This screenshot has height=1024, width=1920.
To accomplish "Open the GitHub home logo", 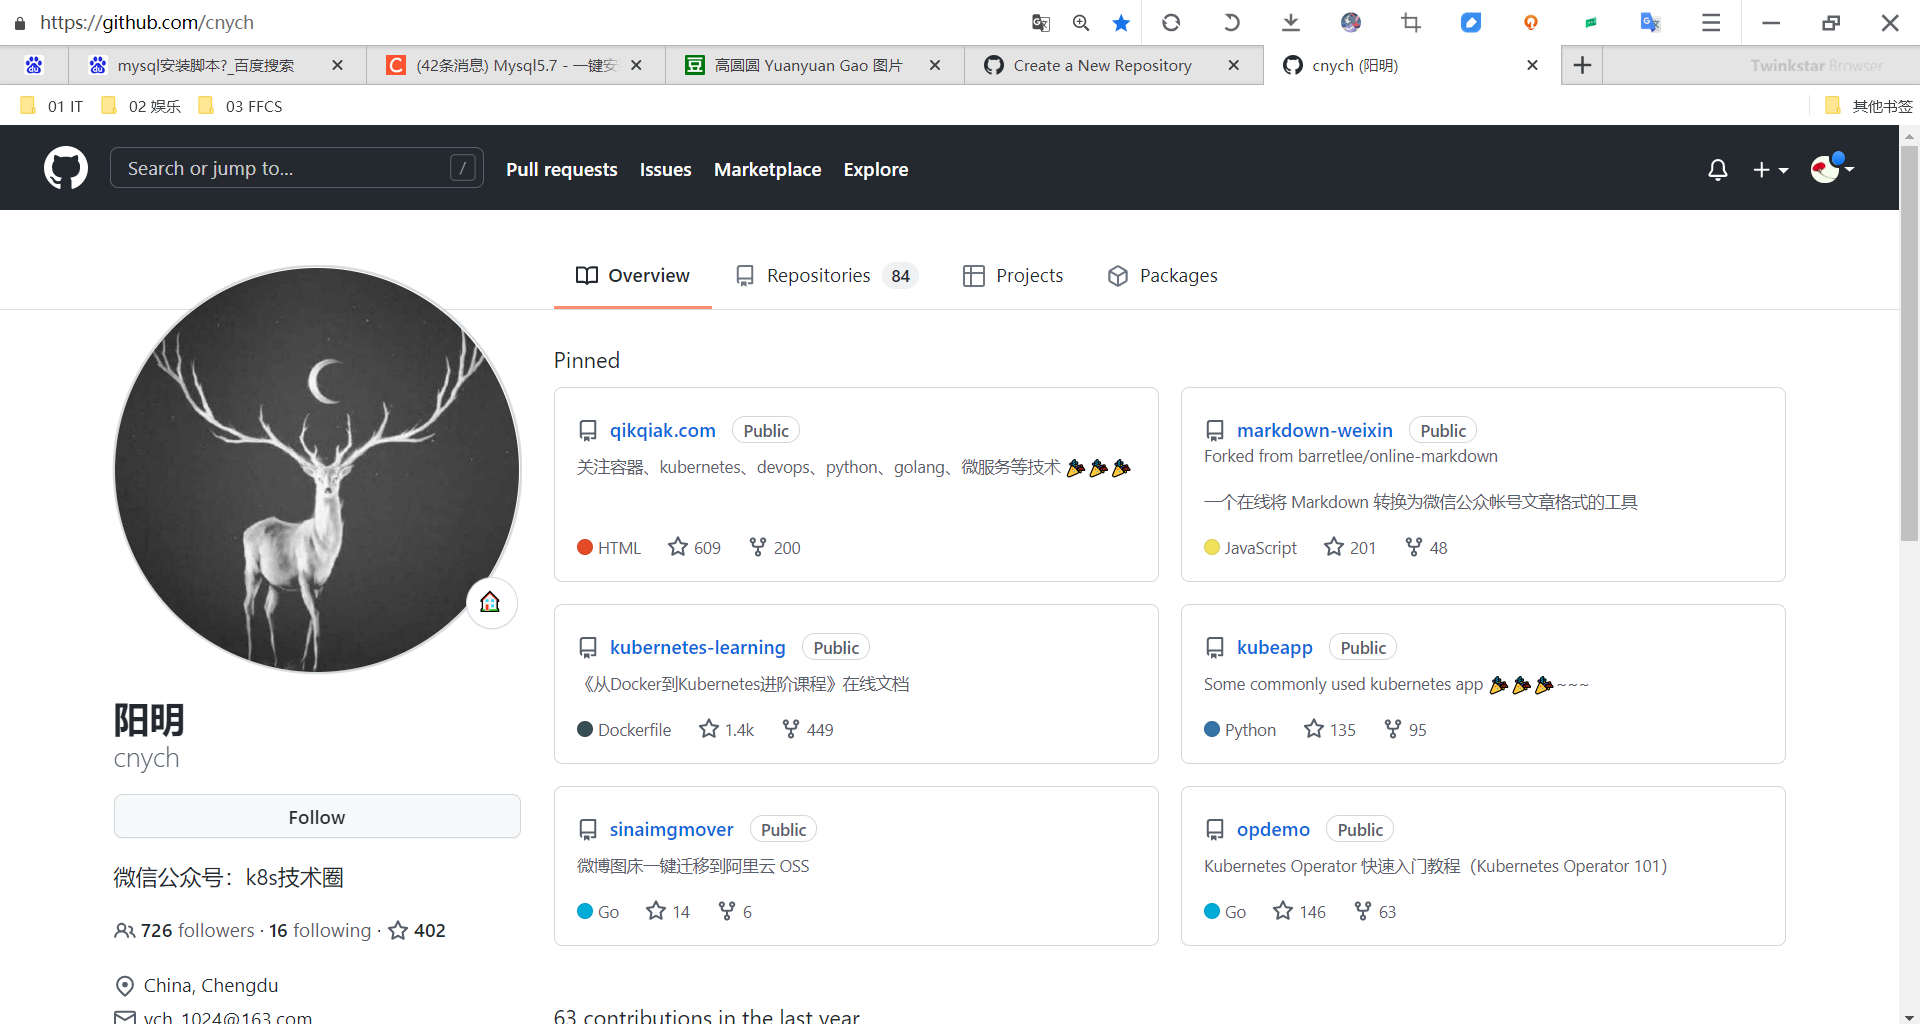I will click(x=66, y=168).
